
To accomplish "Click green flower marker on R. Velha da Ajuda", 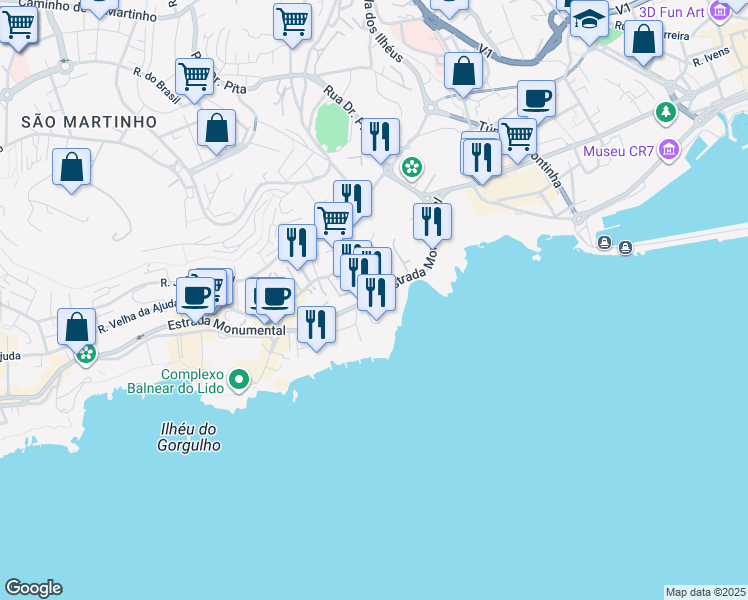I will [x=87, y=353].
